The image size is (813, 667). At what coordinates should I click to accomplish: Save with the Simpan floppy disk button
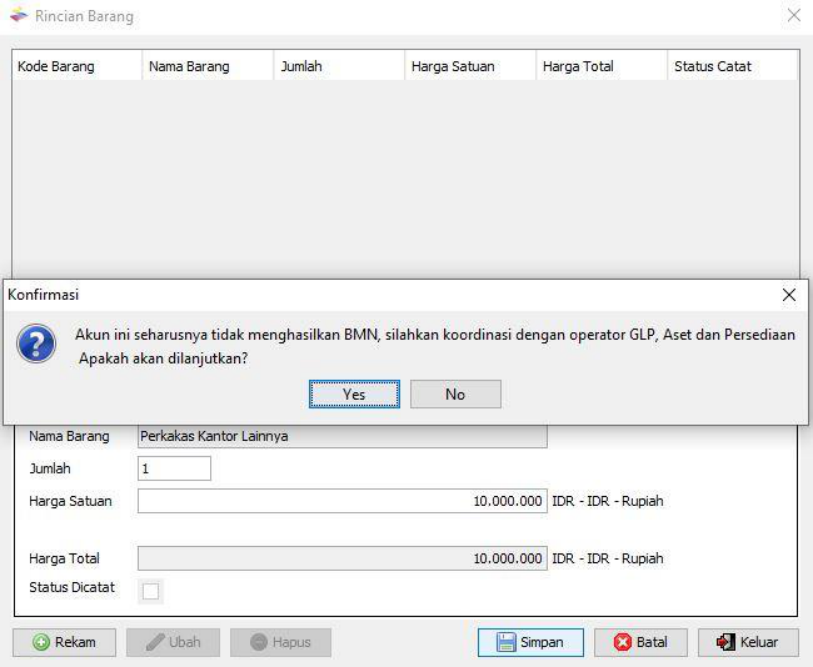[x=529, y=642]
